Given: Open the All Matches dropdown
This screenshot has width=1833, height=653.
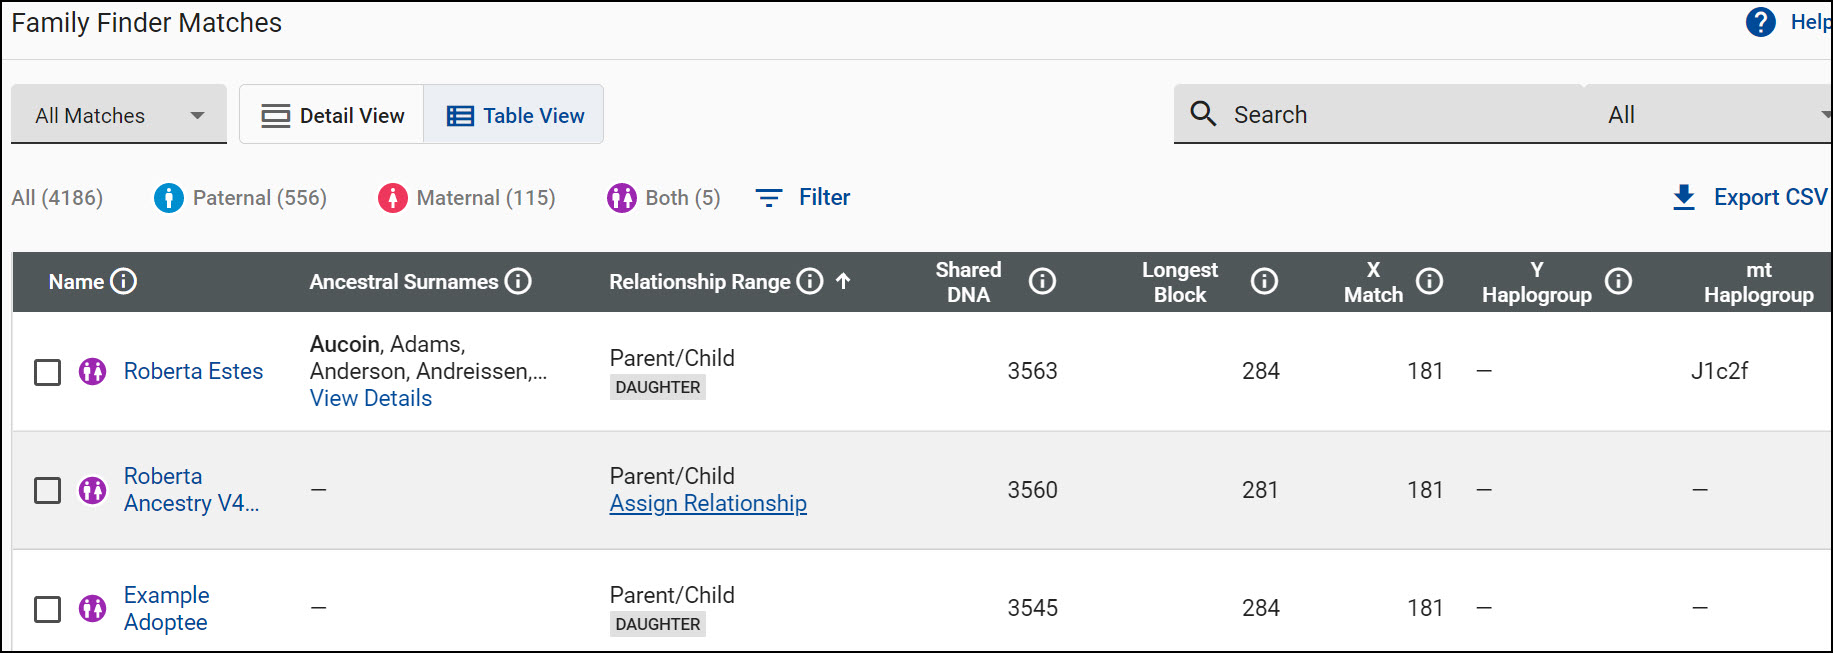Looking at the screenshot, I should coord(118,114).
